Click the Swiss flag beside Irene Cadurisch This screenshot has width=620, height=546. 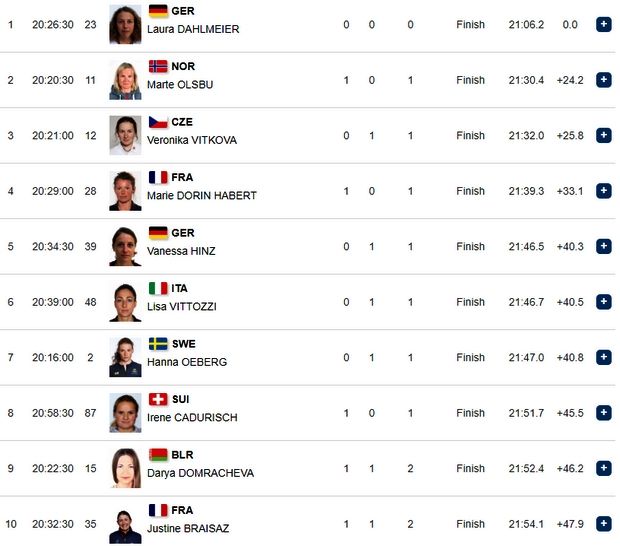[158, 399]
